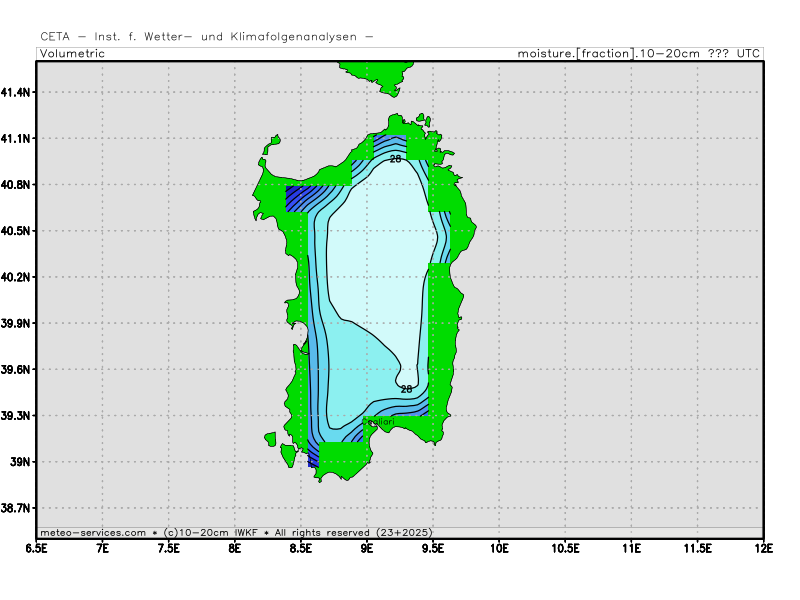This screenshot has height=600, width=800.
Task: Click the Cagliari city label
Action: [377, 422]
